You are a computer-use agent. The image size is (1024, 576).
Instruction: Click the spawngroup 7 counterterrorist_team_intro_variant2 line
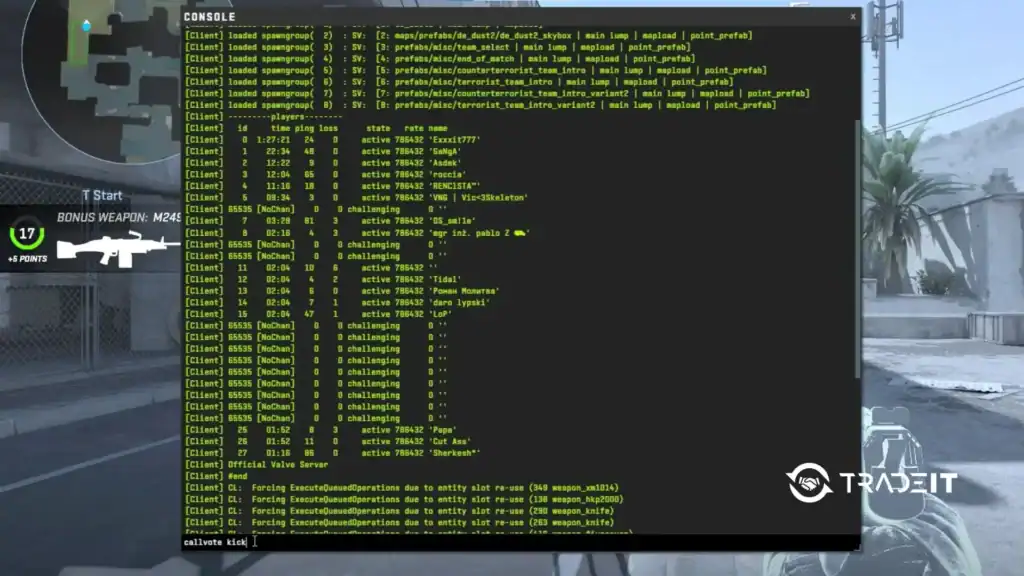click(x=497, y=94)
